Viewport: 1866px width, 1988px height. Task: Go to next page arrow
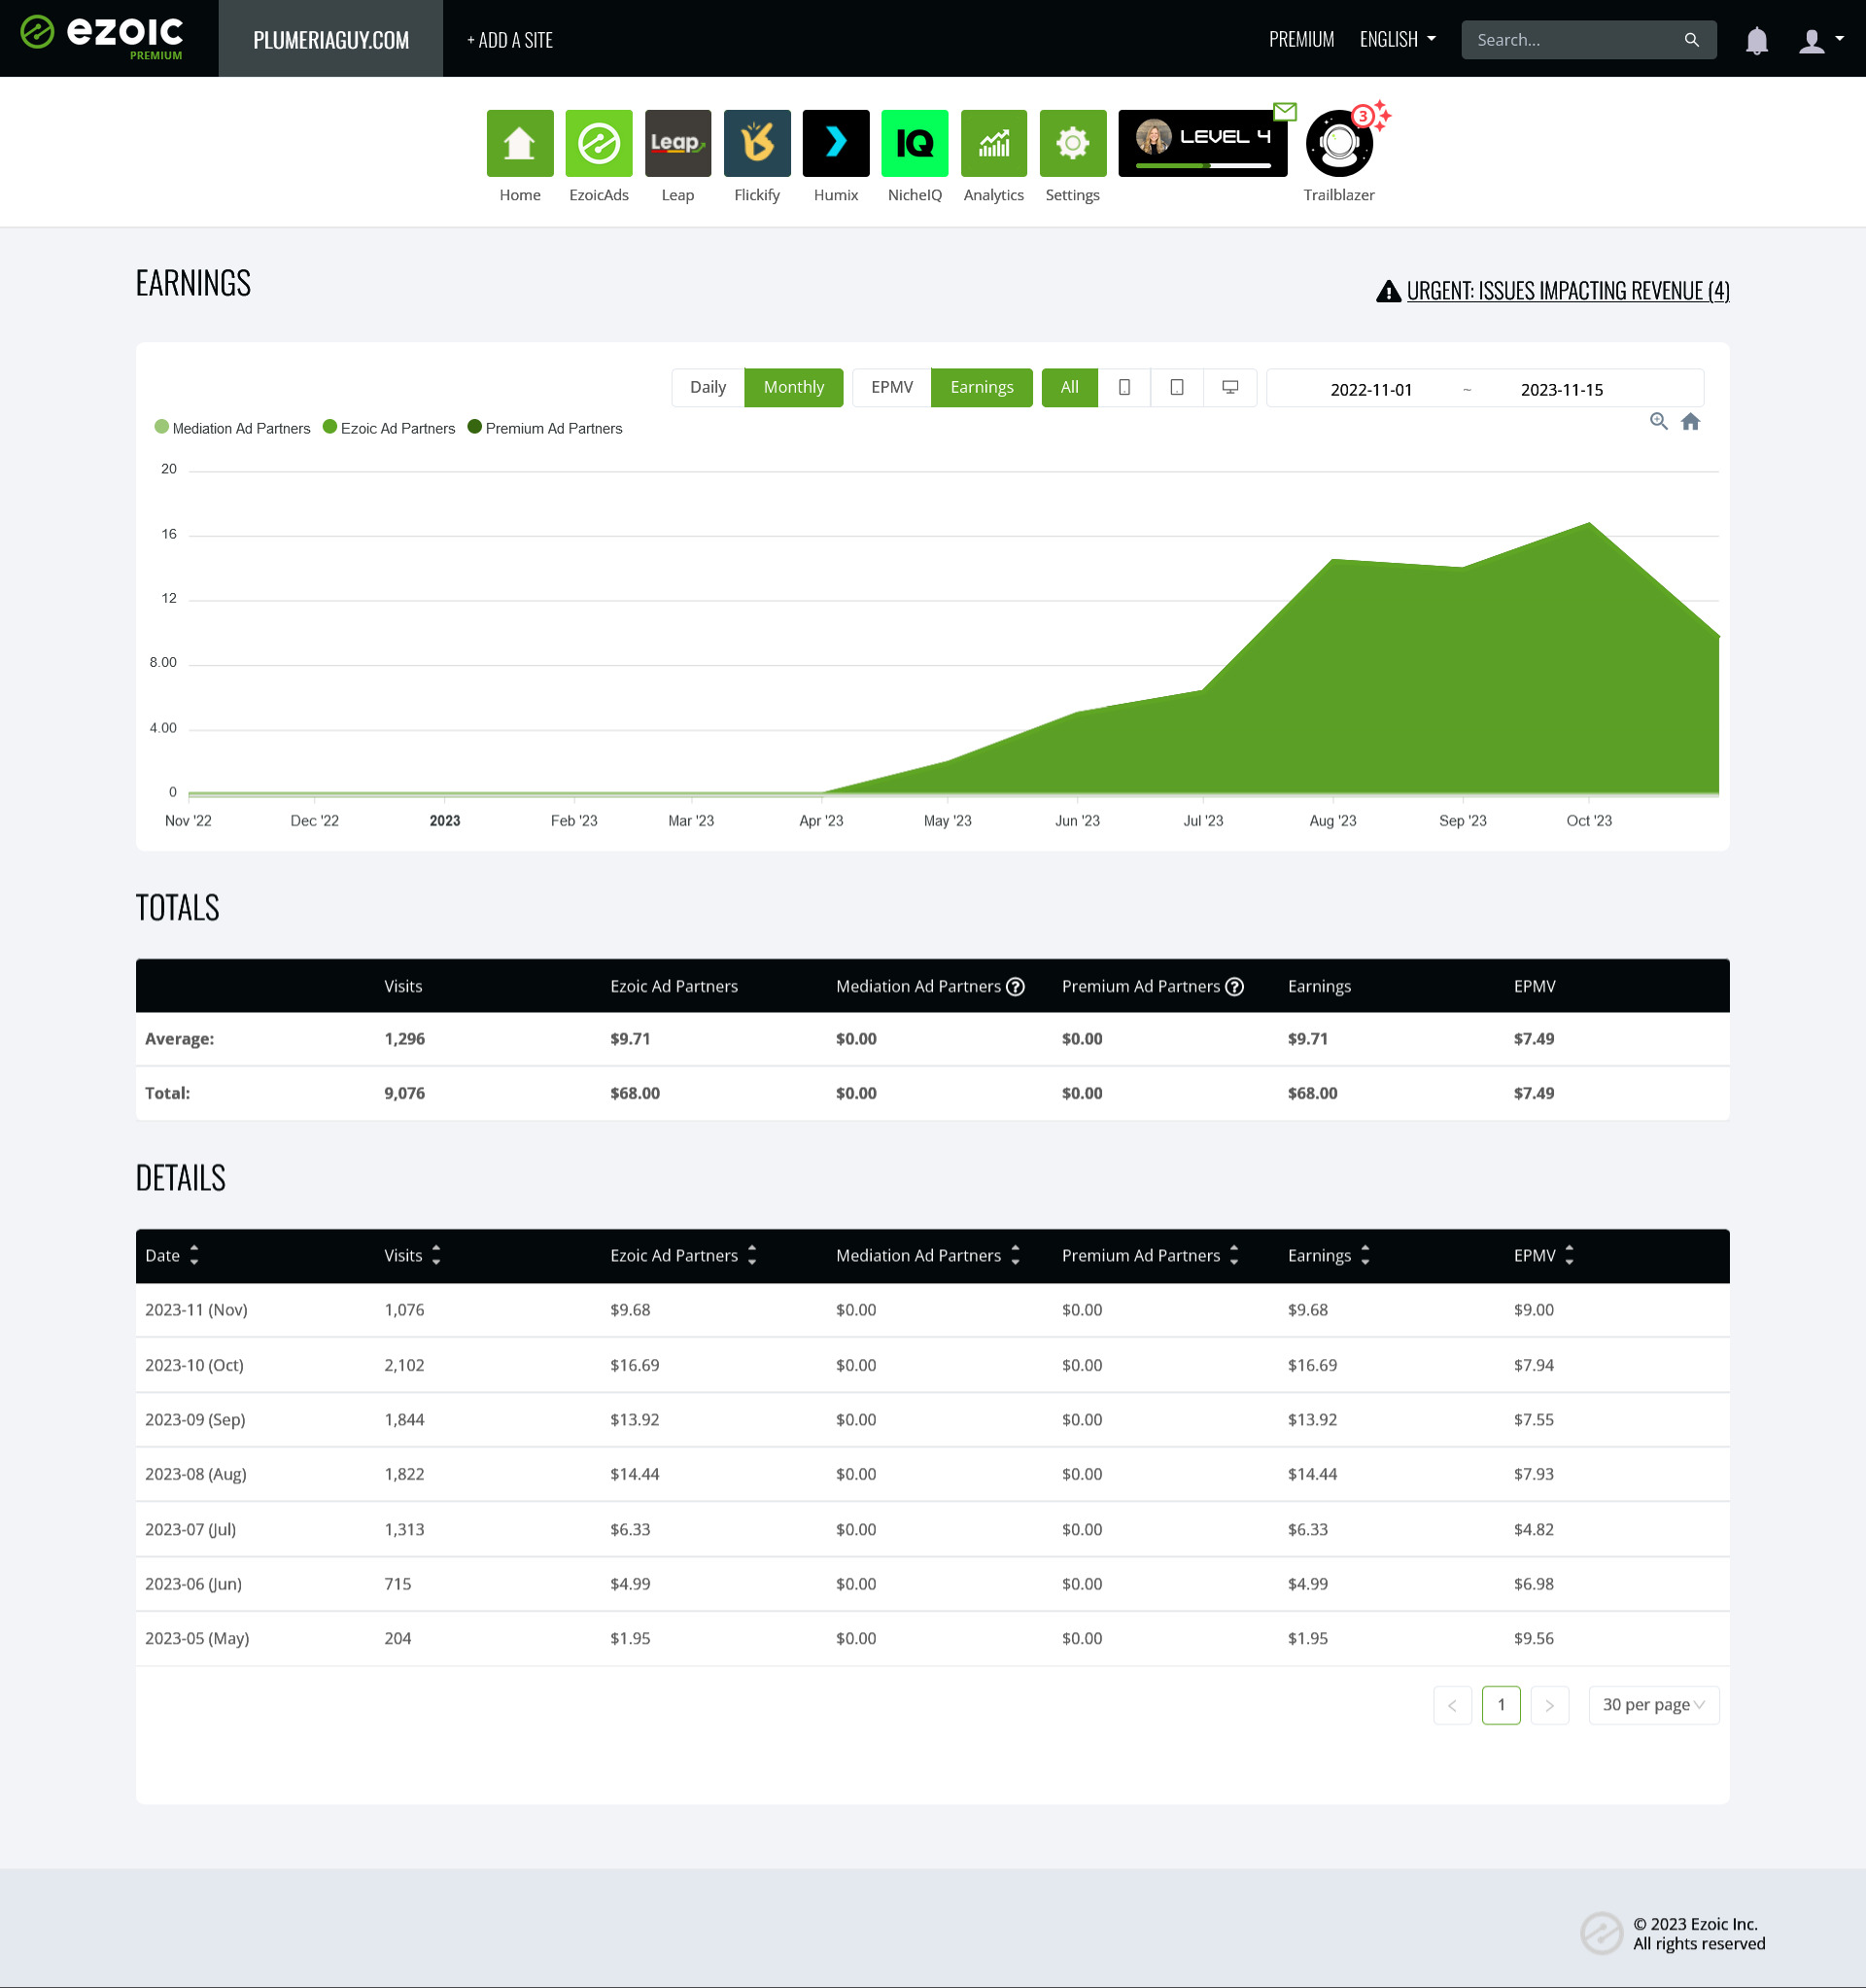pyautogui.click(x=1550, y=1705)
